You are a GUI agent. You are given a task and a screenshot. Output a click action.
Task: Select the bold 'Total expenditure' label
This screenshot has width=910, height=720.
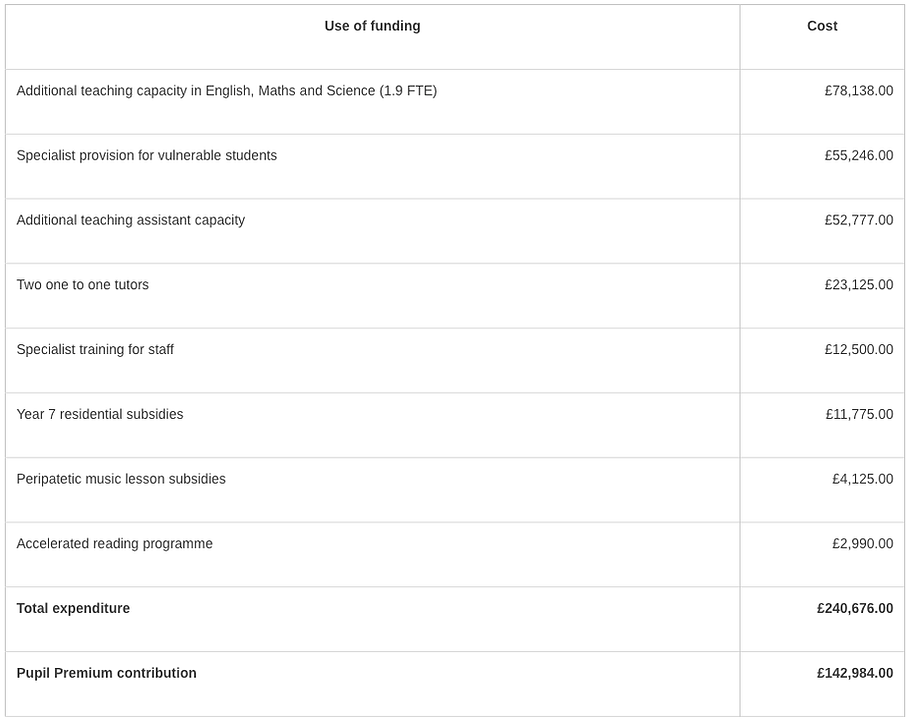click(x=73, y=609)
